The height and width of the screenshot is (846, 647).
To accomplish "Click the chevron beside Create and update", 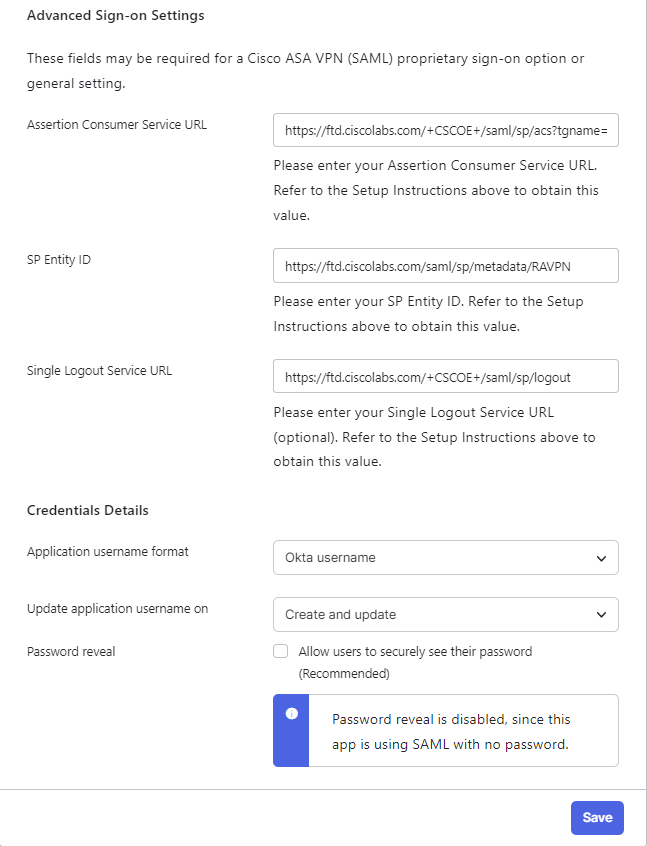I will coord(601,614).
